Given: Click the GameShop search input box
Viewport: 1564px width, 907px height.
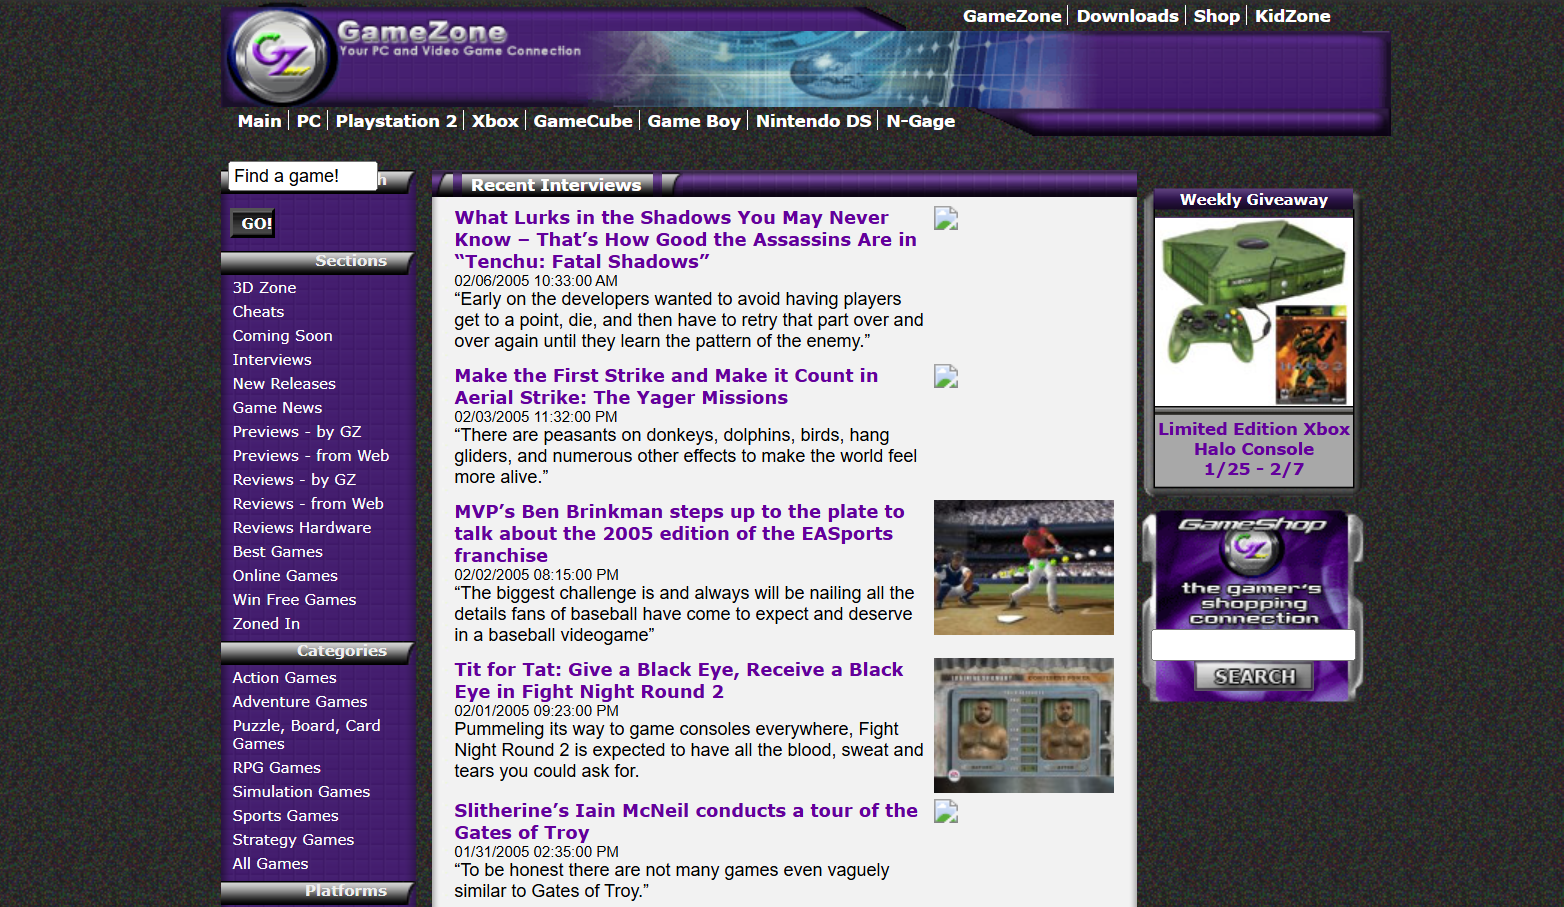Looking at the screenshot, I should [x=1253, y=645].
